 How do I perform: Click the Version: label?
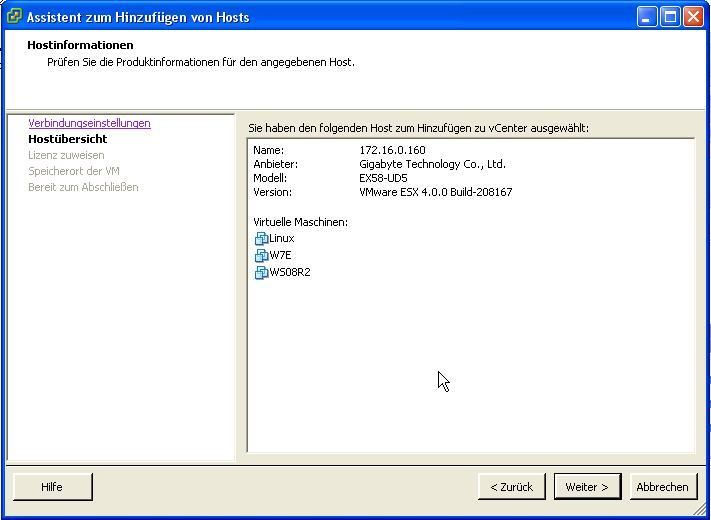273,192
